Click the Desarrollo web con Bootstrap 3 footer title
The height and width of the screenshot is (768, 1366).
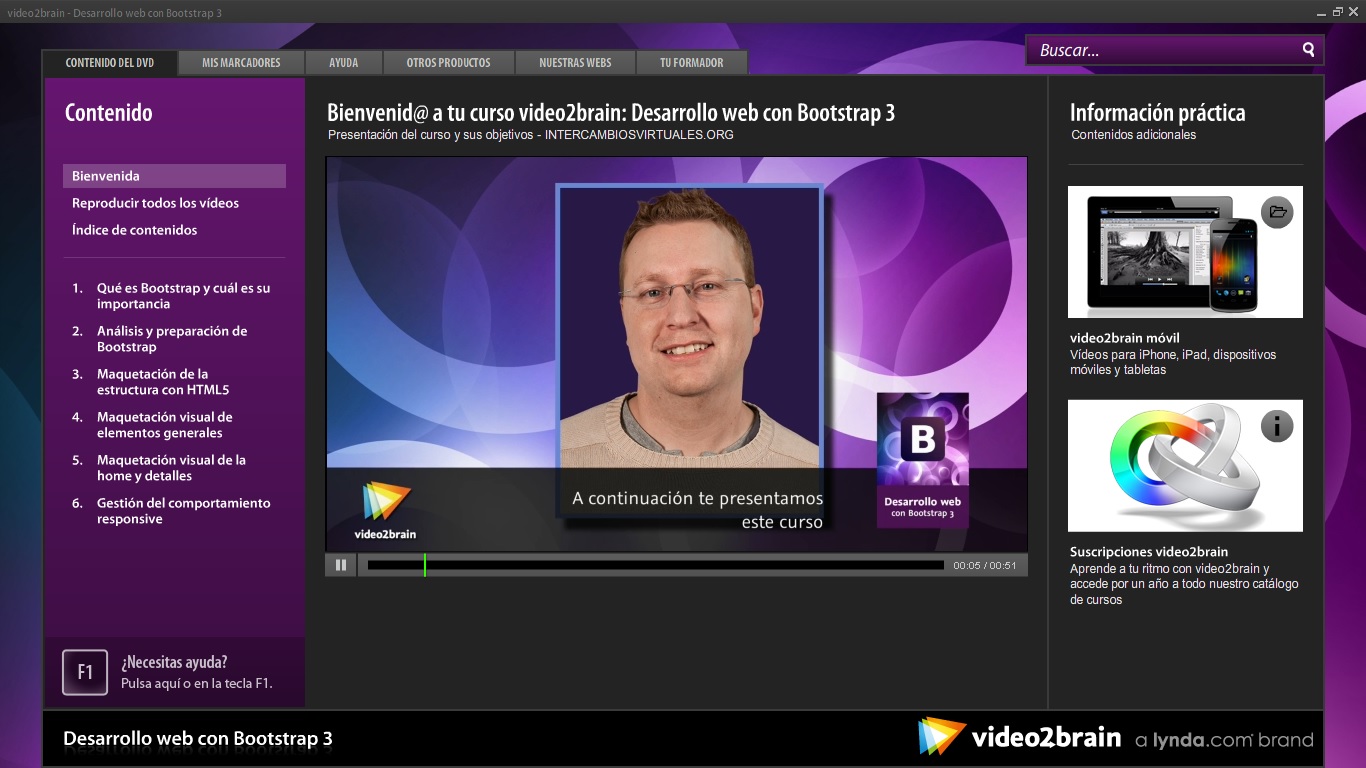[198, 739]
